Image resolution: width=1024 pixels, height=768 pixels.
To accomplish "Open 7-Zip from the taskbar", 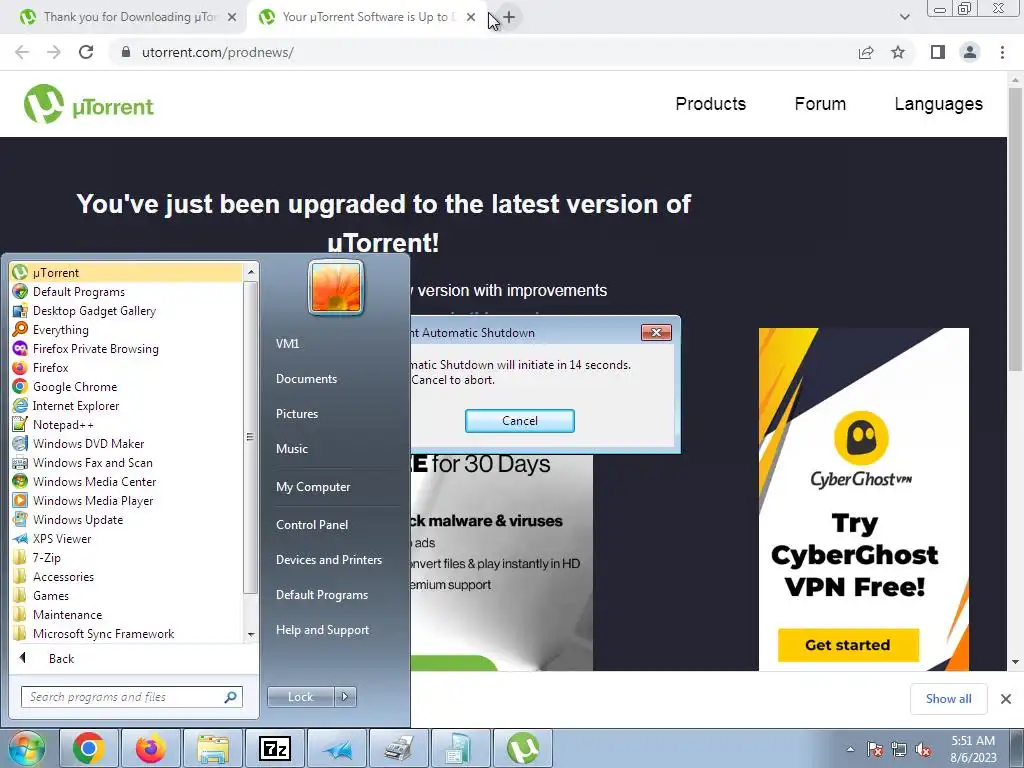I will 274,748.
